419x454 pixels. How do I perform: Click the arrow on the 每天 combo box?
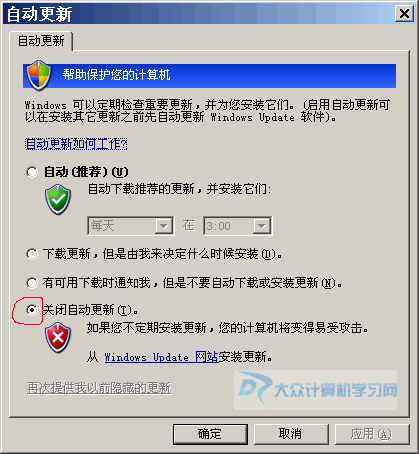click(x=164, y=226)
